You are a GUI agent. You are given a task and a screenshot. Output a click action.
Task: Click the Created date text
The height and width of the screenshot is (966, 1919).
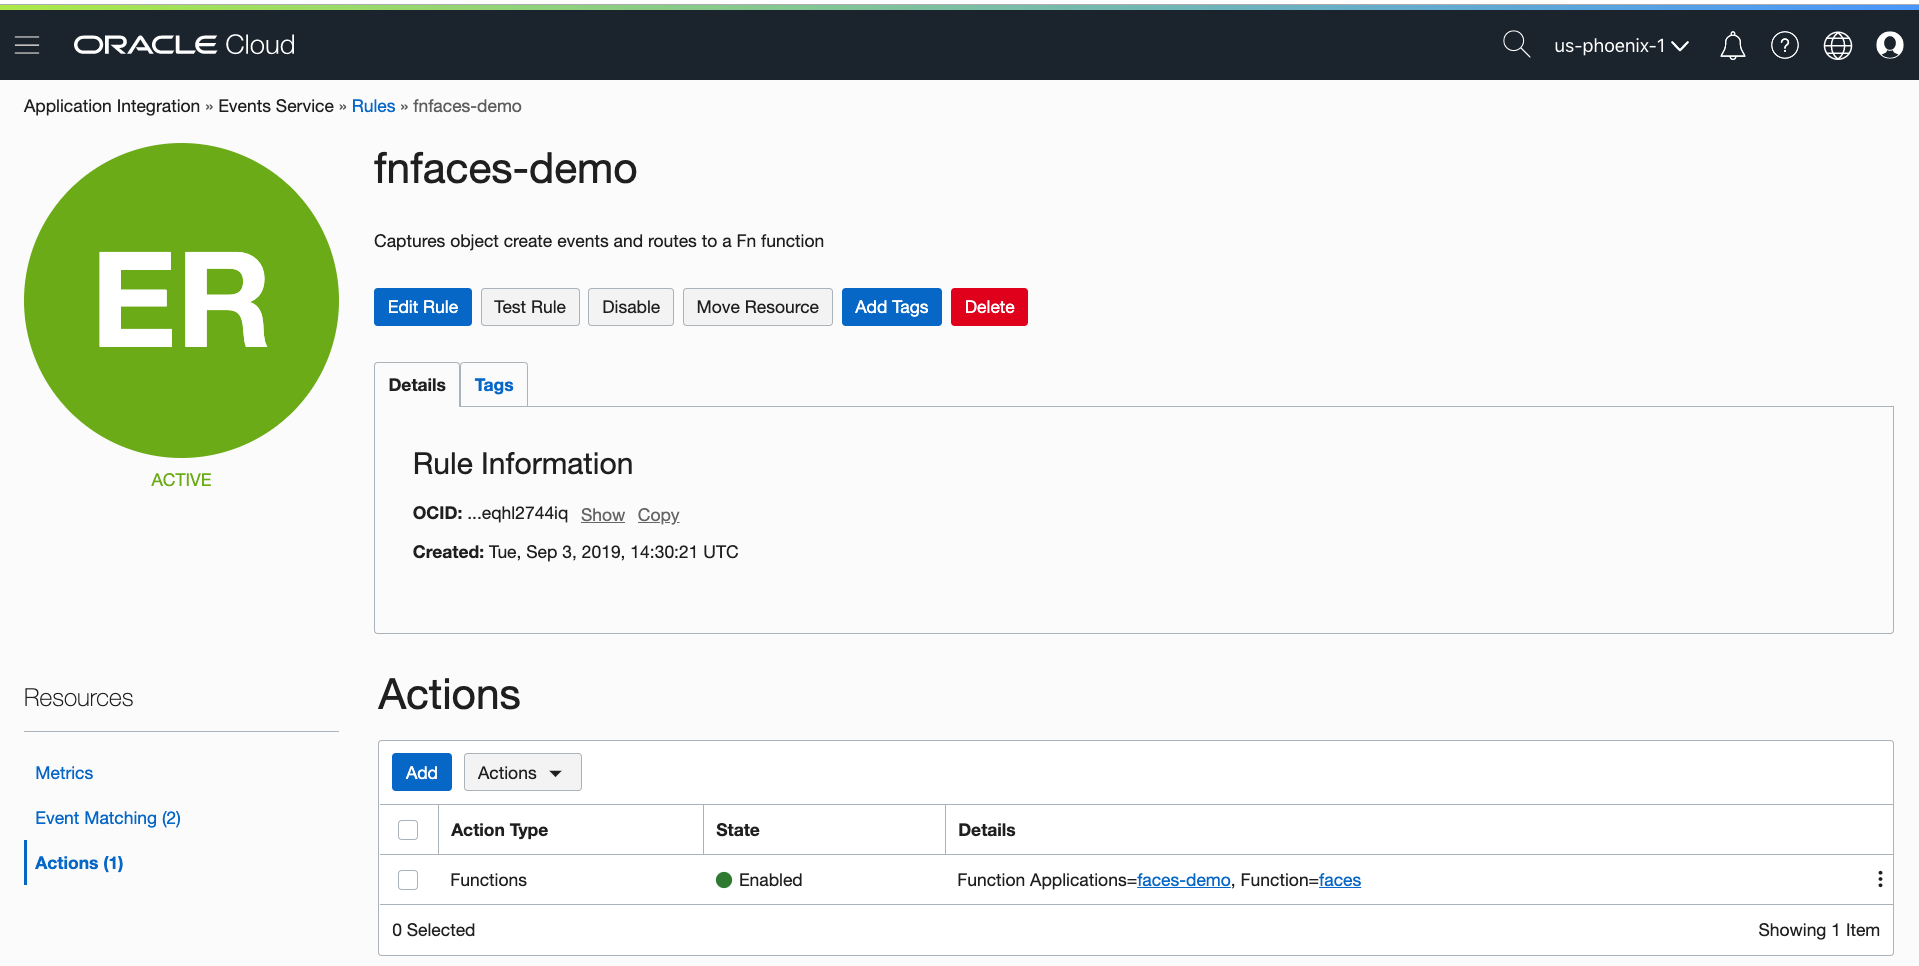coord(576,552)
